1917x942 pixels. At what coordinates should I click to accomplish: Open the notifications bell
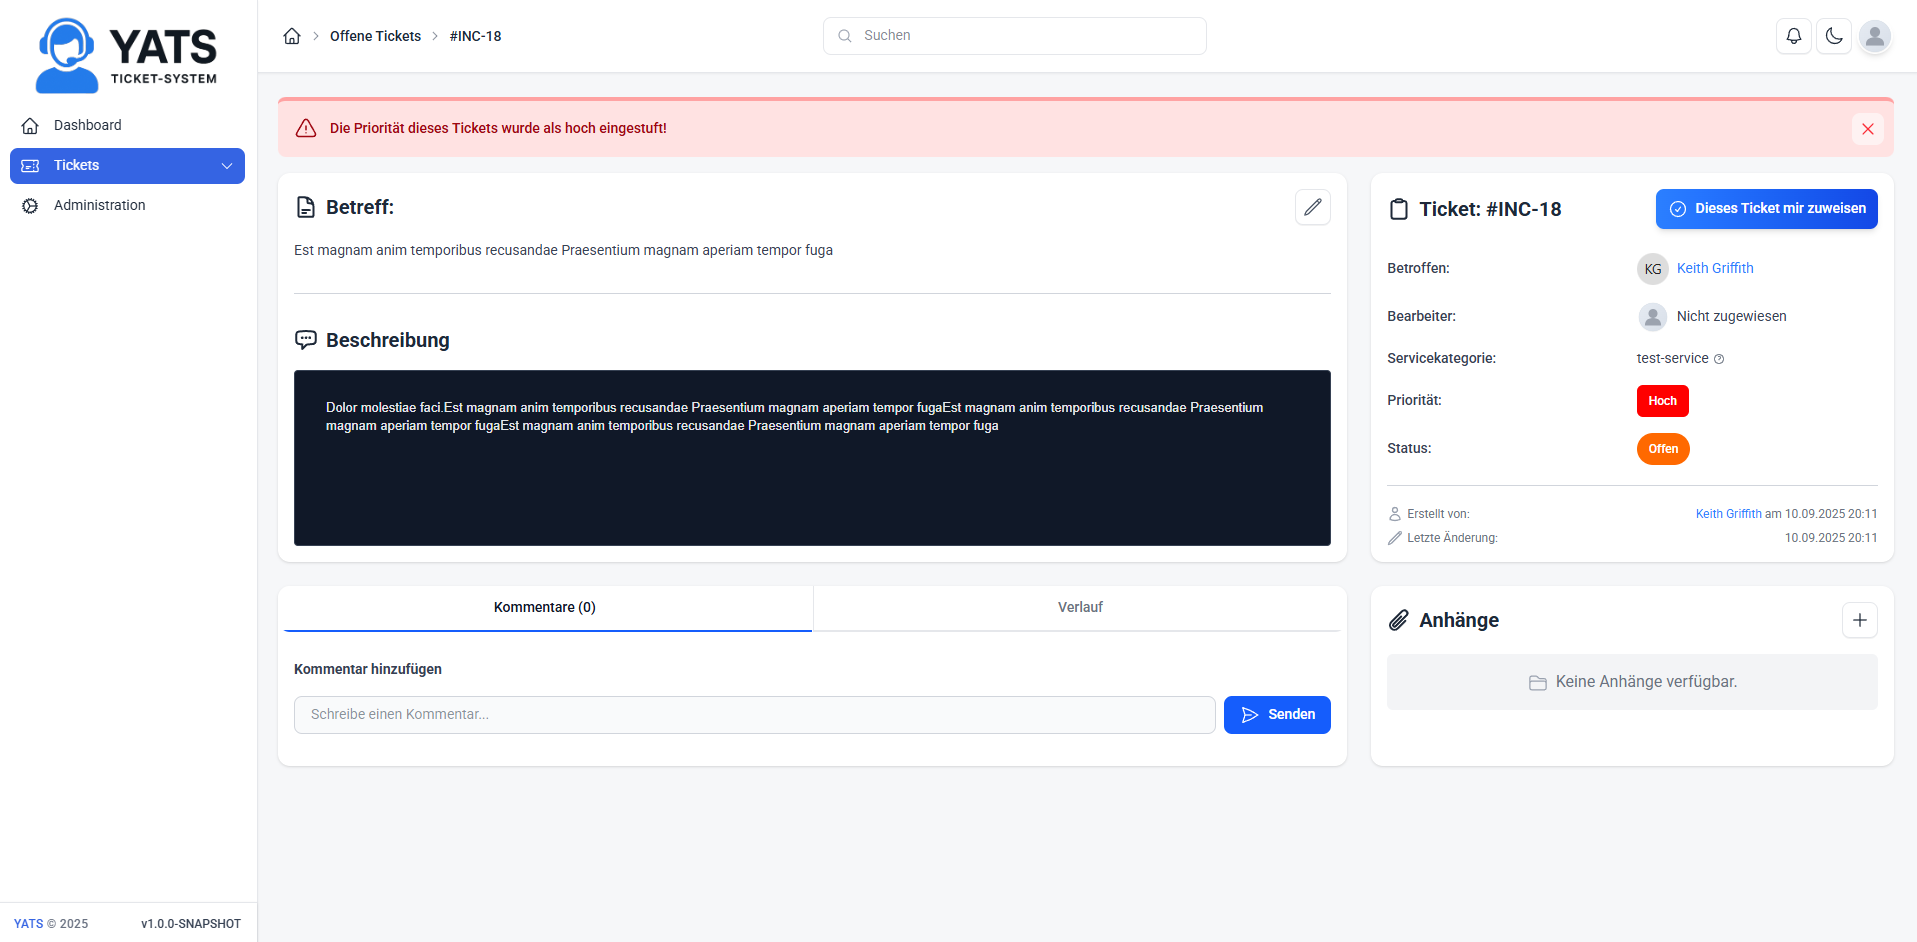coord(1793,36)
